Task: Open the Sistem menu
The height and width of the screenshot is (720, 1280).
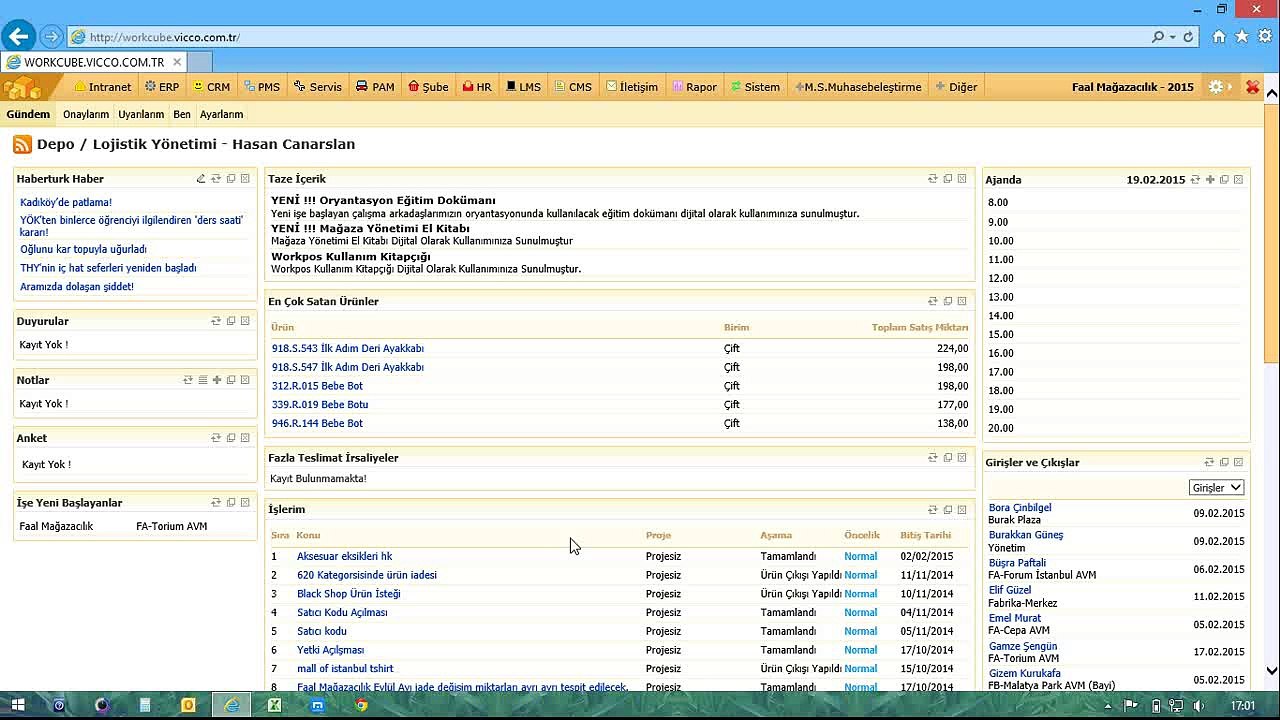Action: click(x=755, y=87)
